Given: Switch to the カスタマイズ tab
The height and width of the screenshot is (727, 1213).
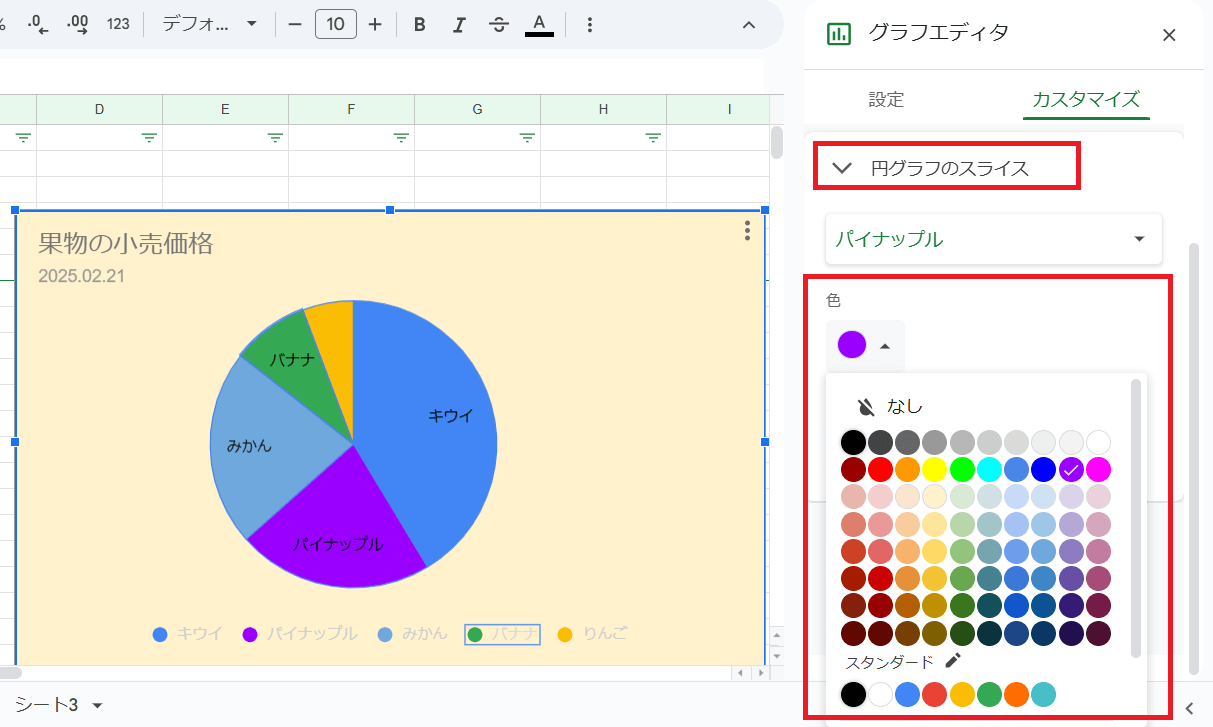Looking at the screenshot, I should coord(1085,100).
